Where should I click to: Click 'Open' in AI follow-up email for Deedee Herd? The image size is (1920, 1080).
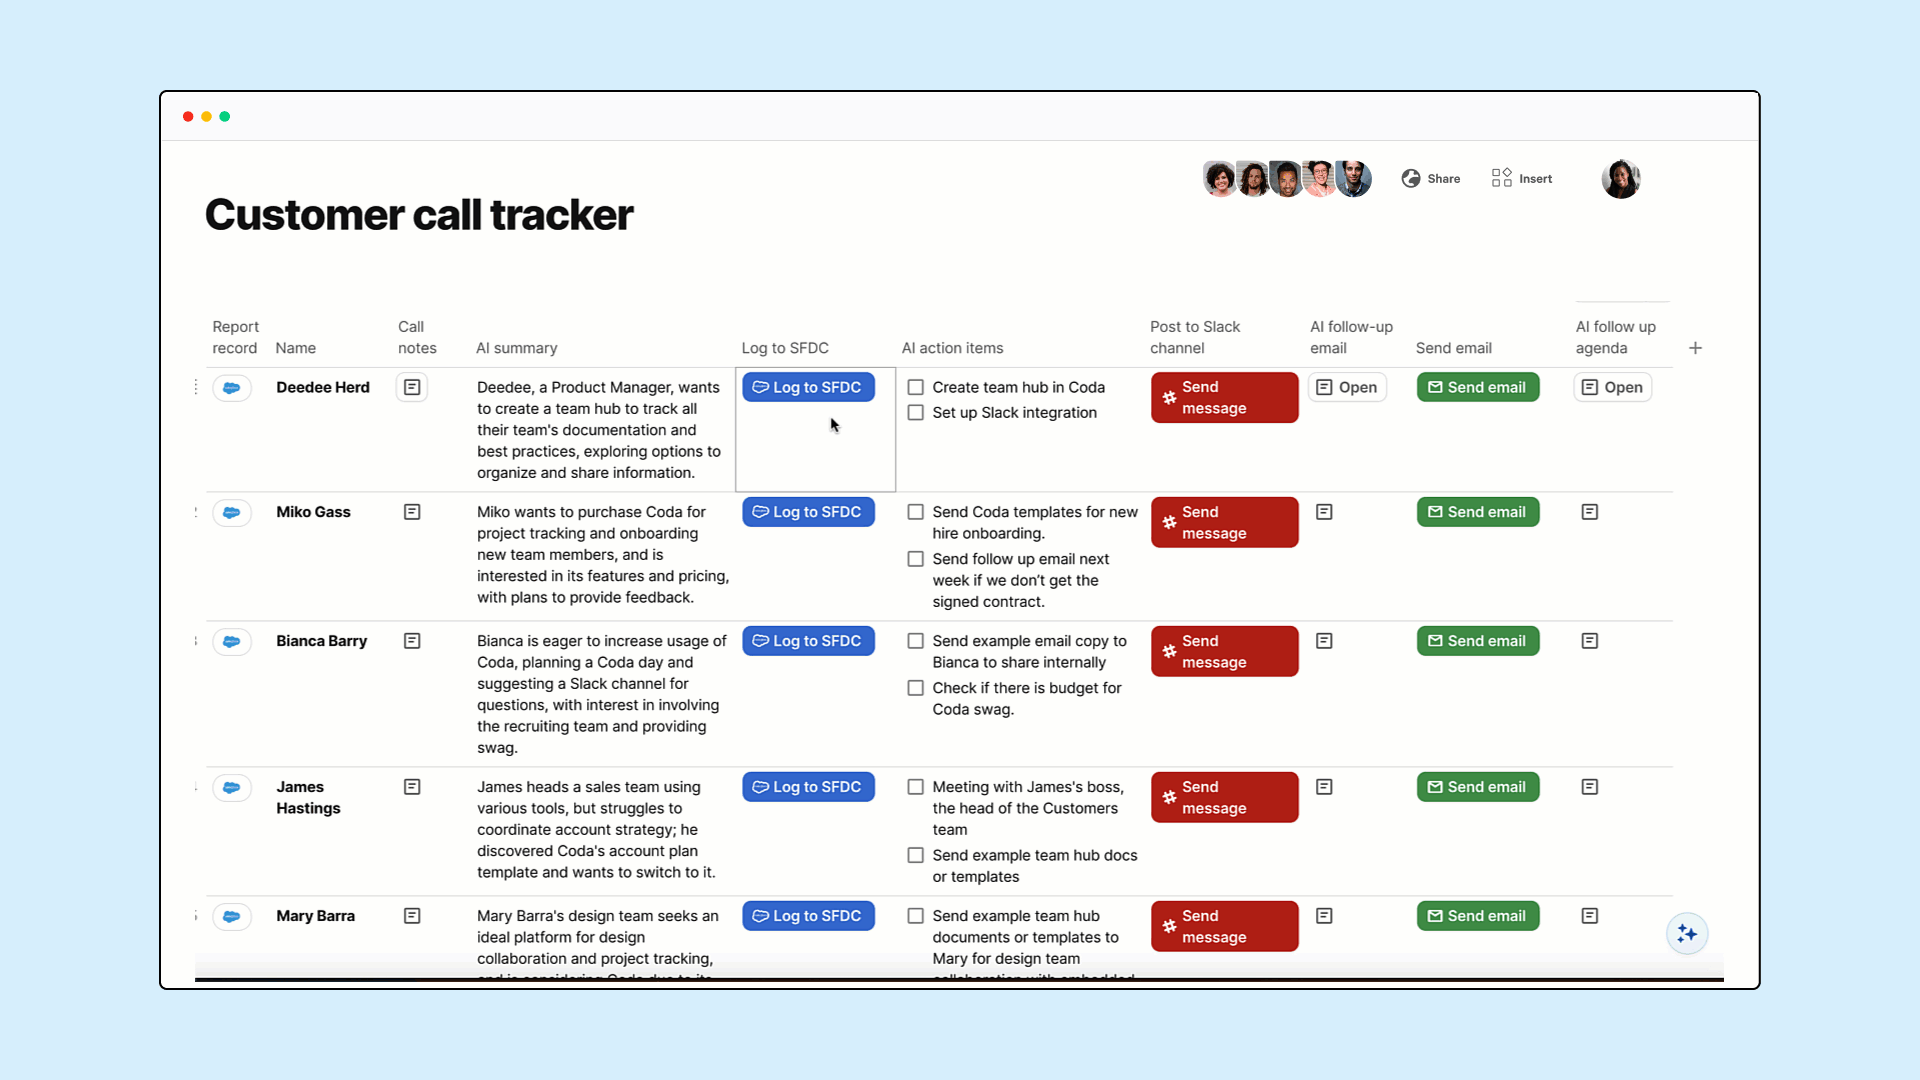1348,386
